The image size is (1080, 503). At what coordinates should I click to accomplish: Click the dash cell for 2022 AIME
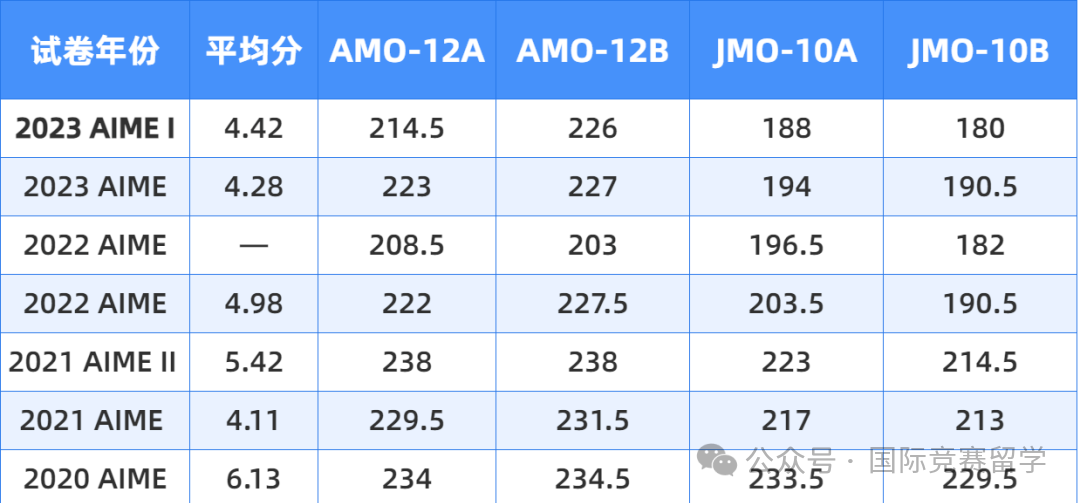(253, 245)
